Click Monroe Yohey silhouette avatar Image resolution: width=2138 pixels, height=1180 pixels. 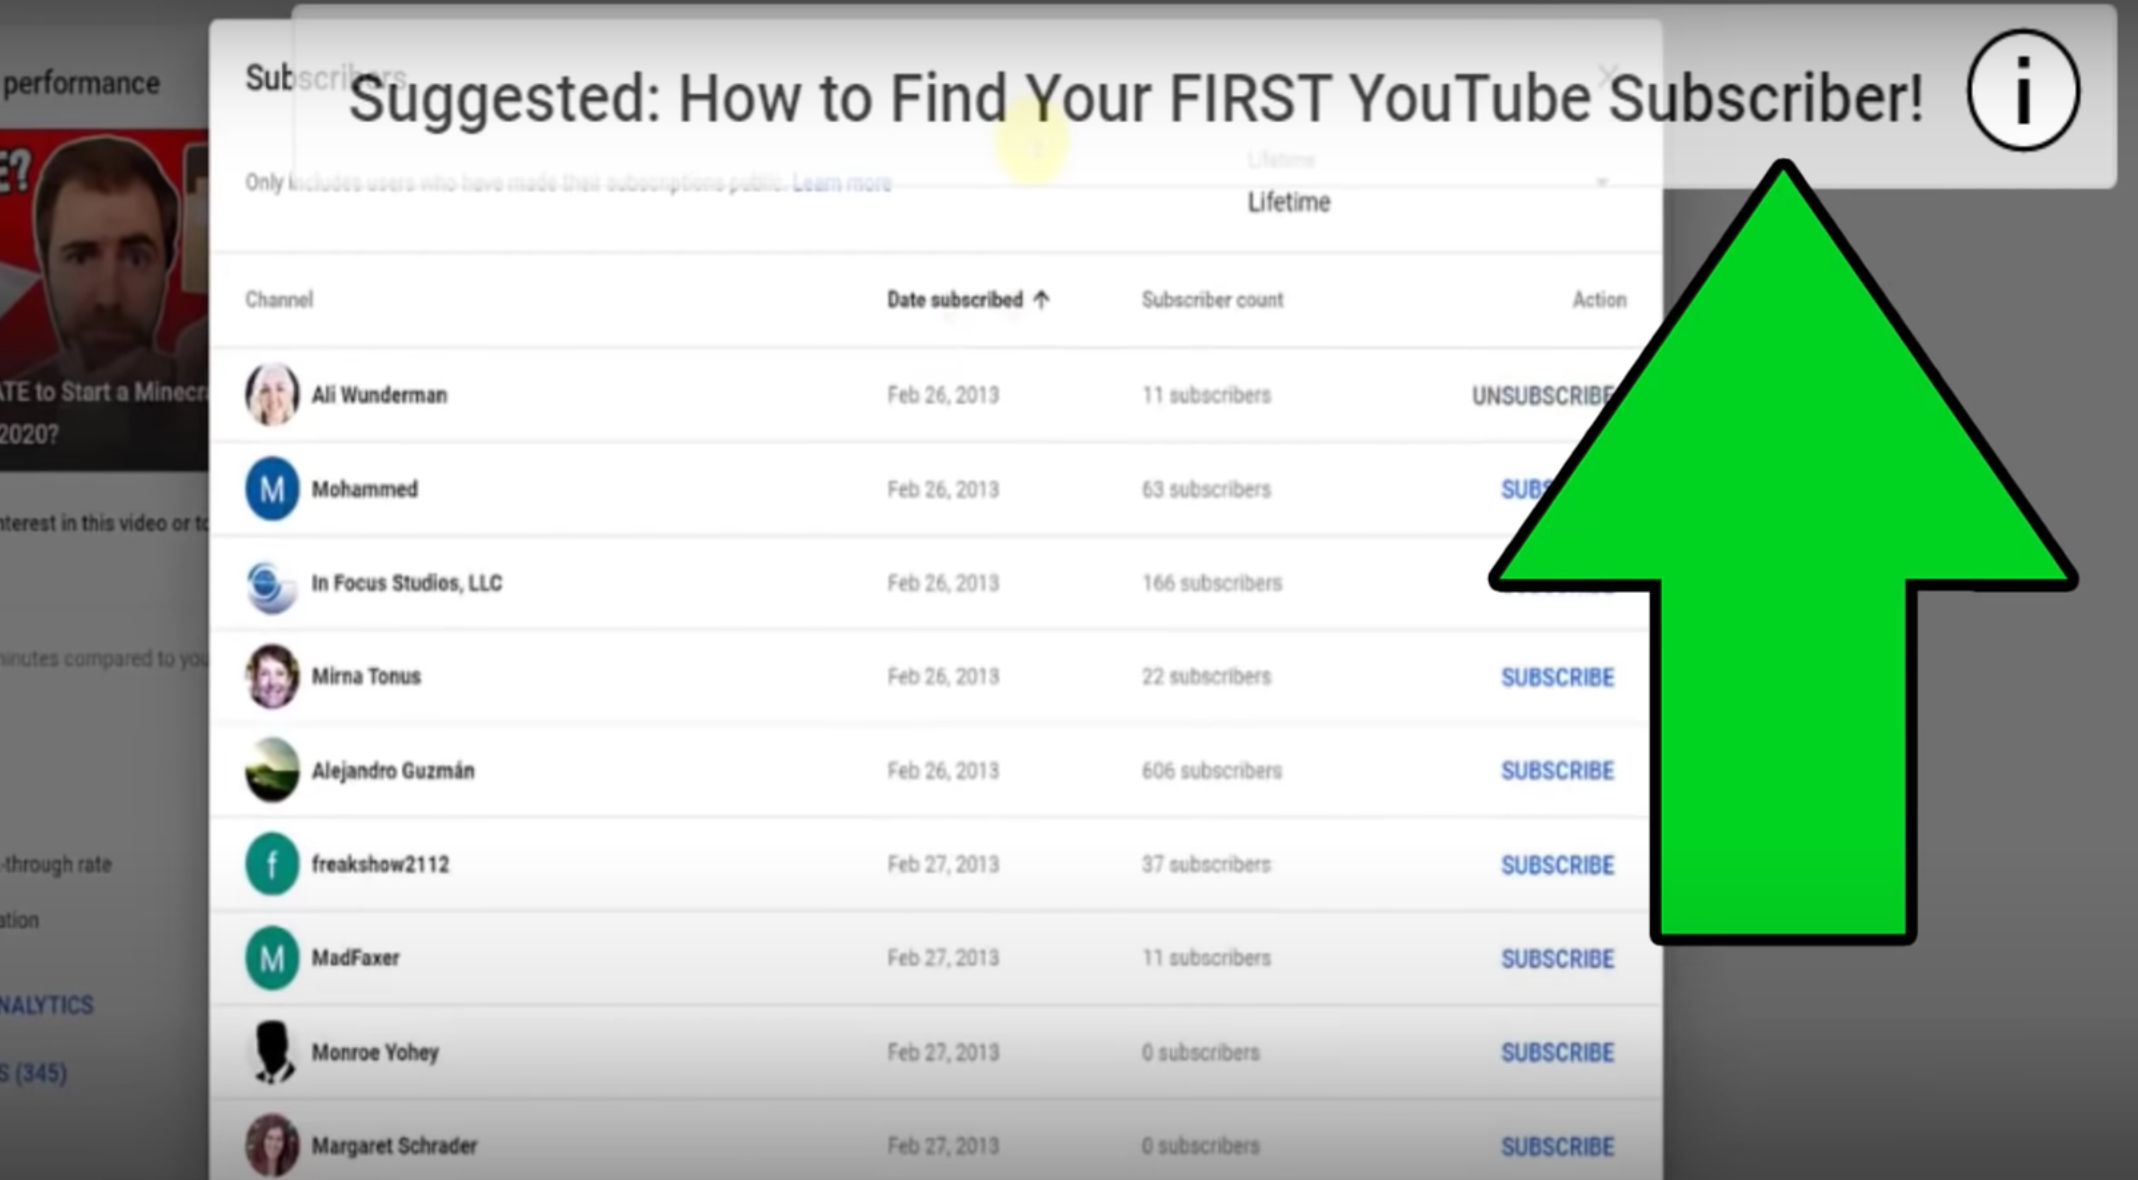[271, 1052]
